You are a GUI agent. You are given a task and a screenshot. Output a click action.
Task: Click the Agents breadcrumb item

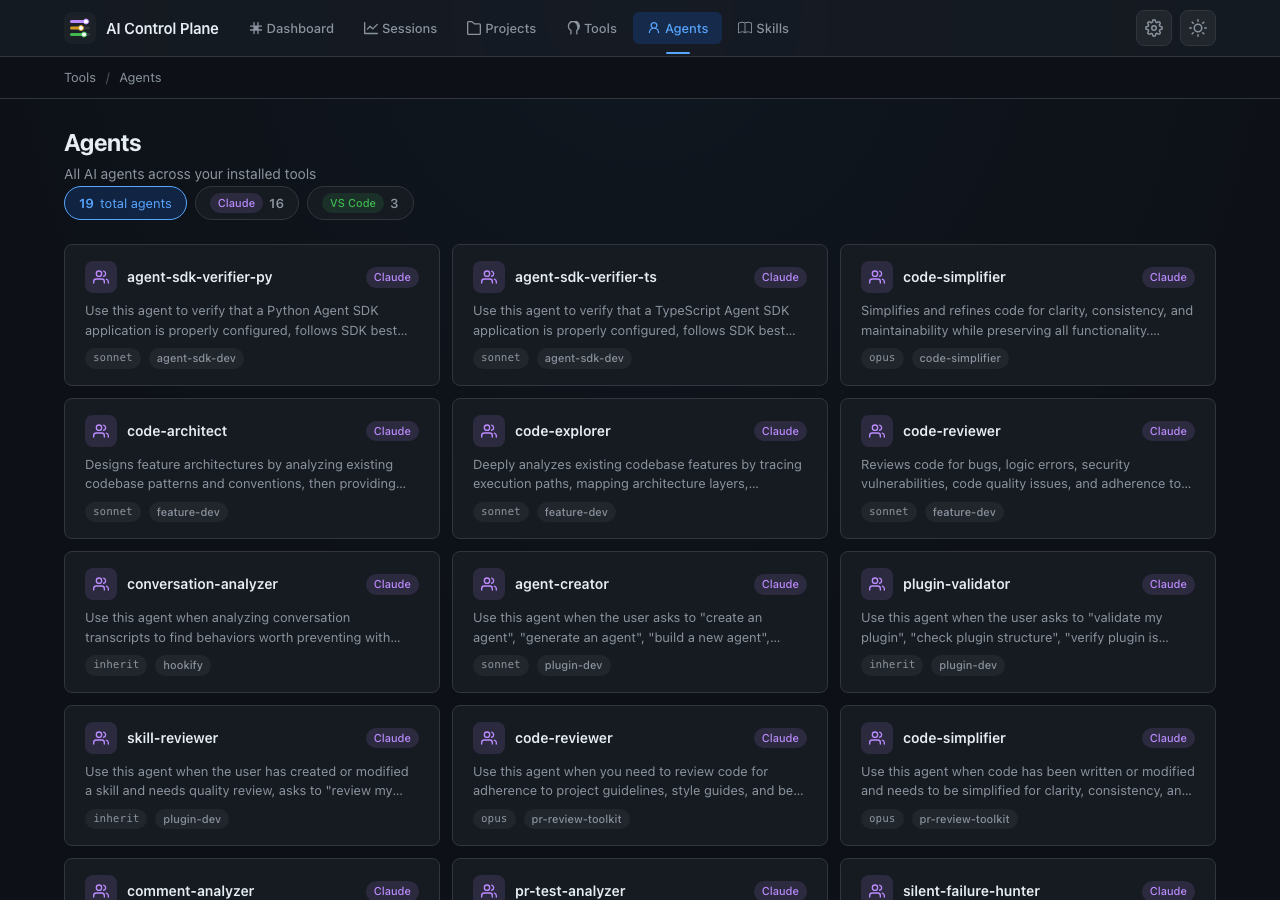tap(140, 77)
